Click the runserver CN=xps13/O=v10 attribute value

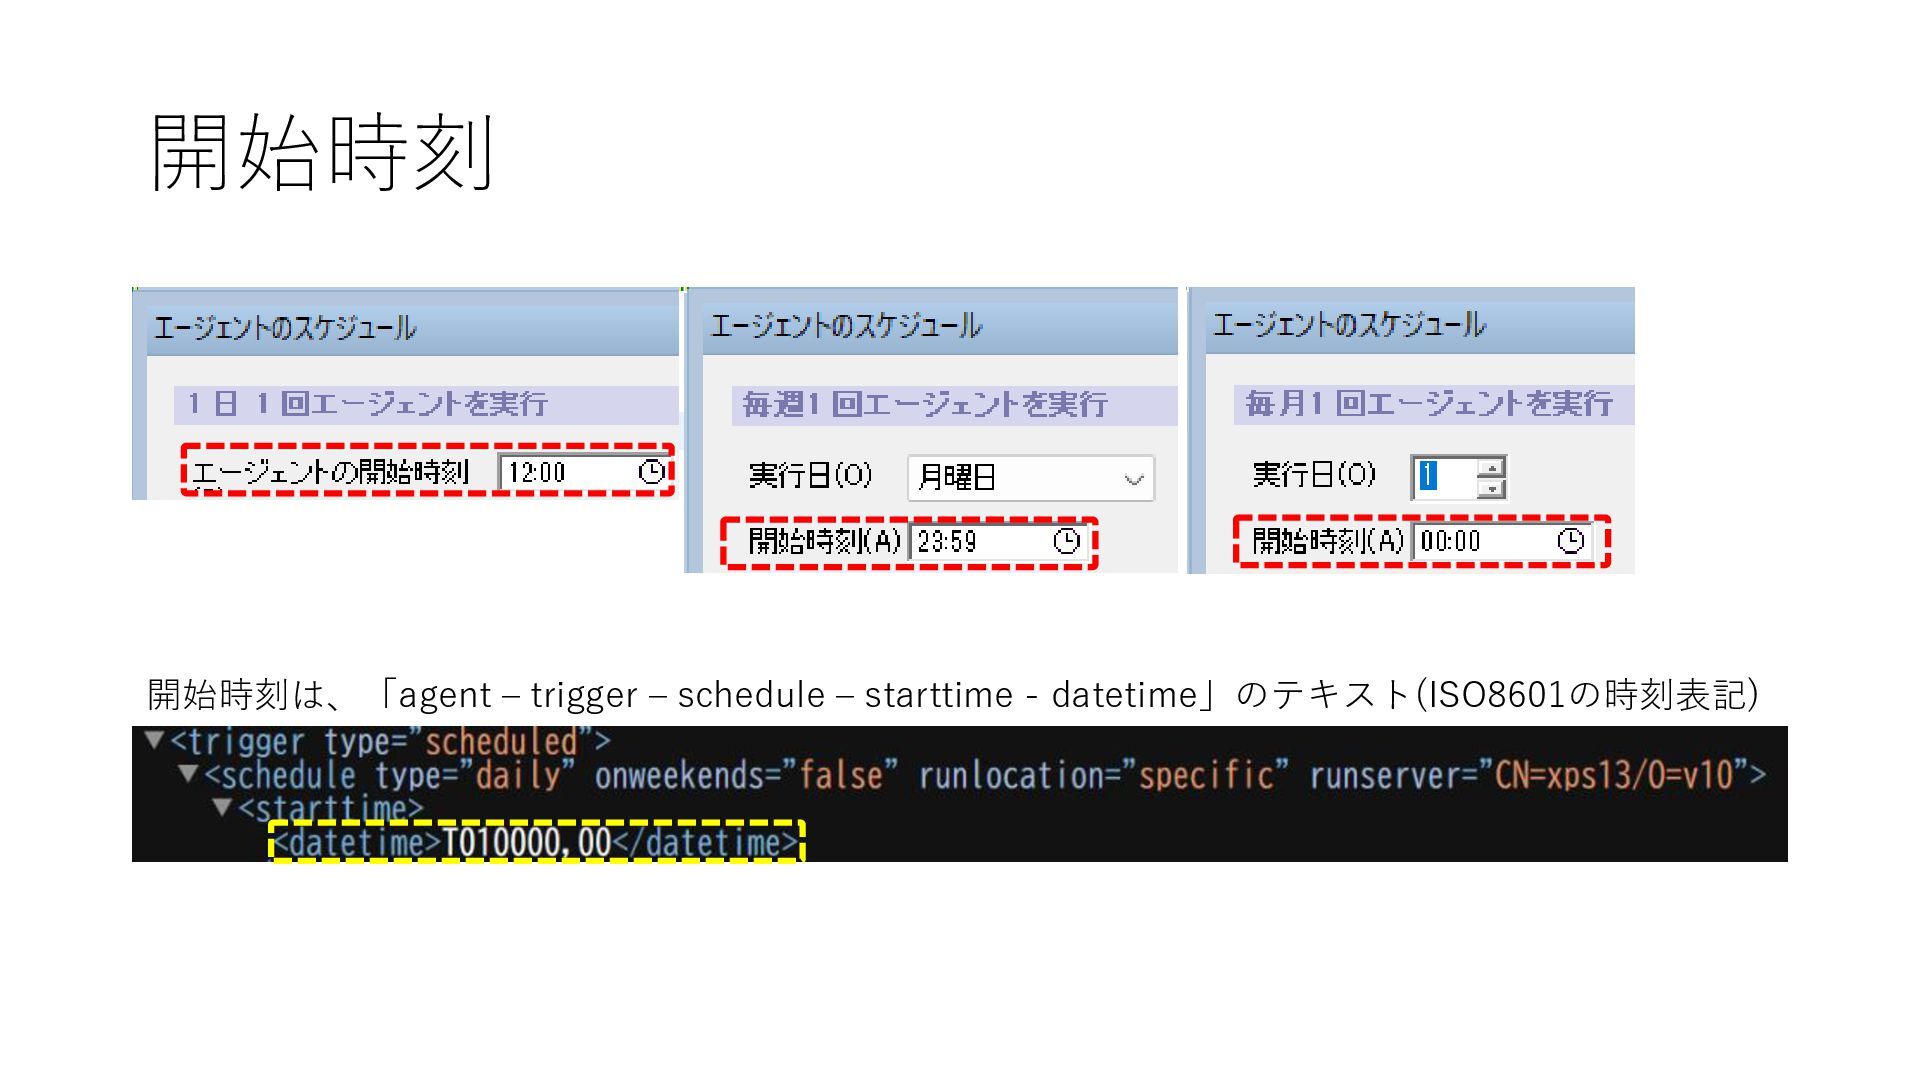1613,775
